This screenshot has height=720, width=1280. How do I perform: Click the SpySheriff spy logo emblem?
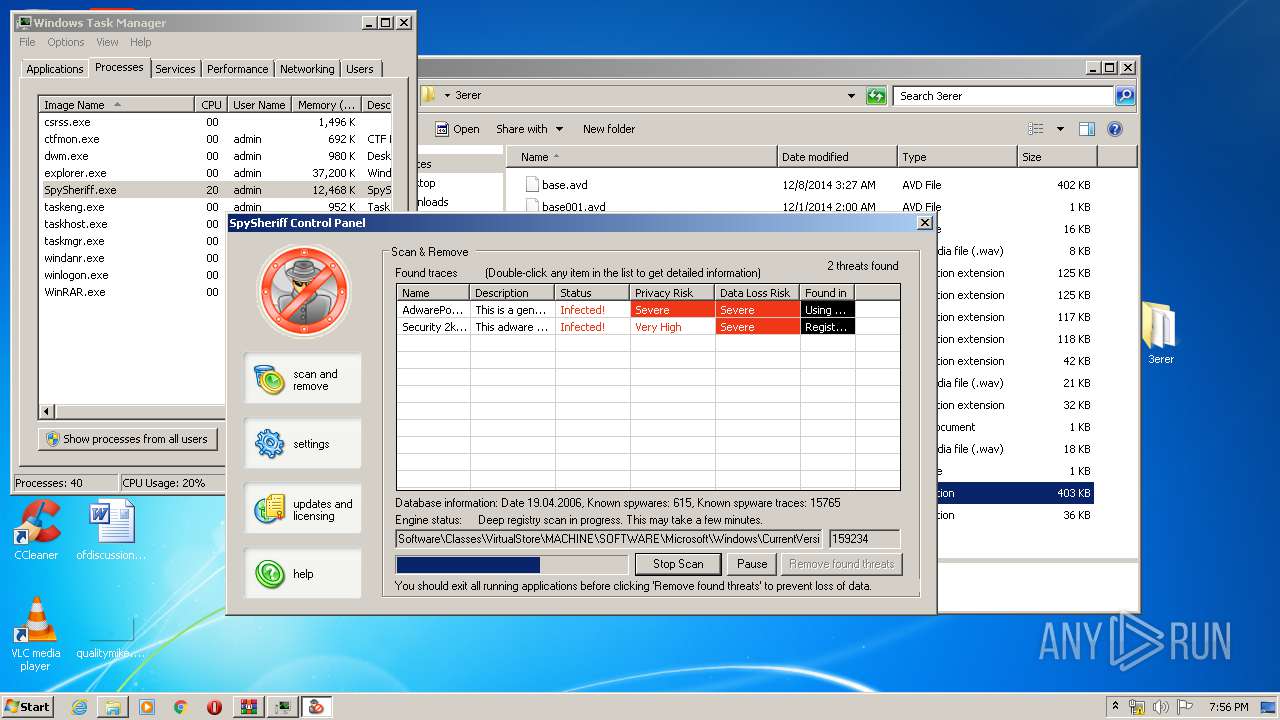tap(304, 291)
